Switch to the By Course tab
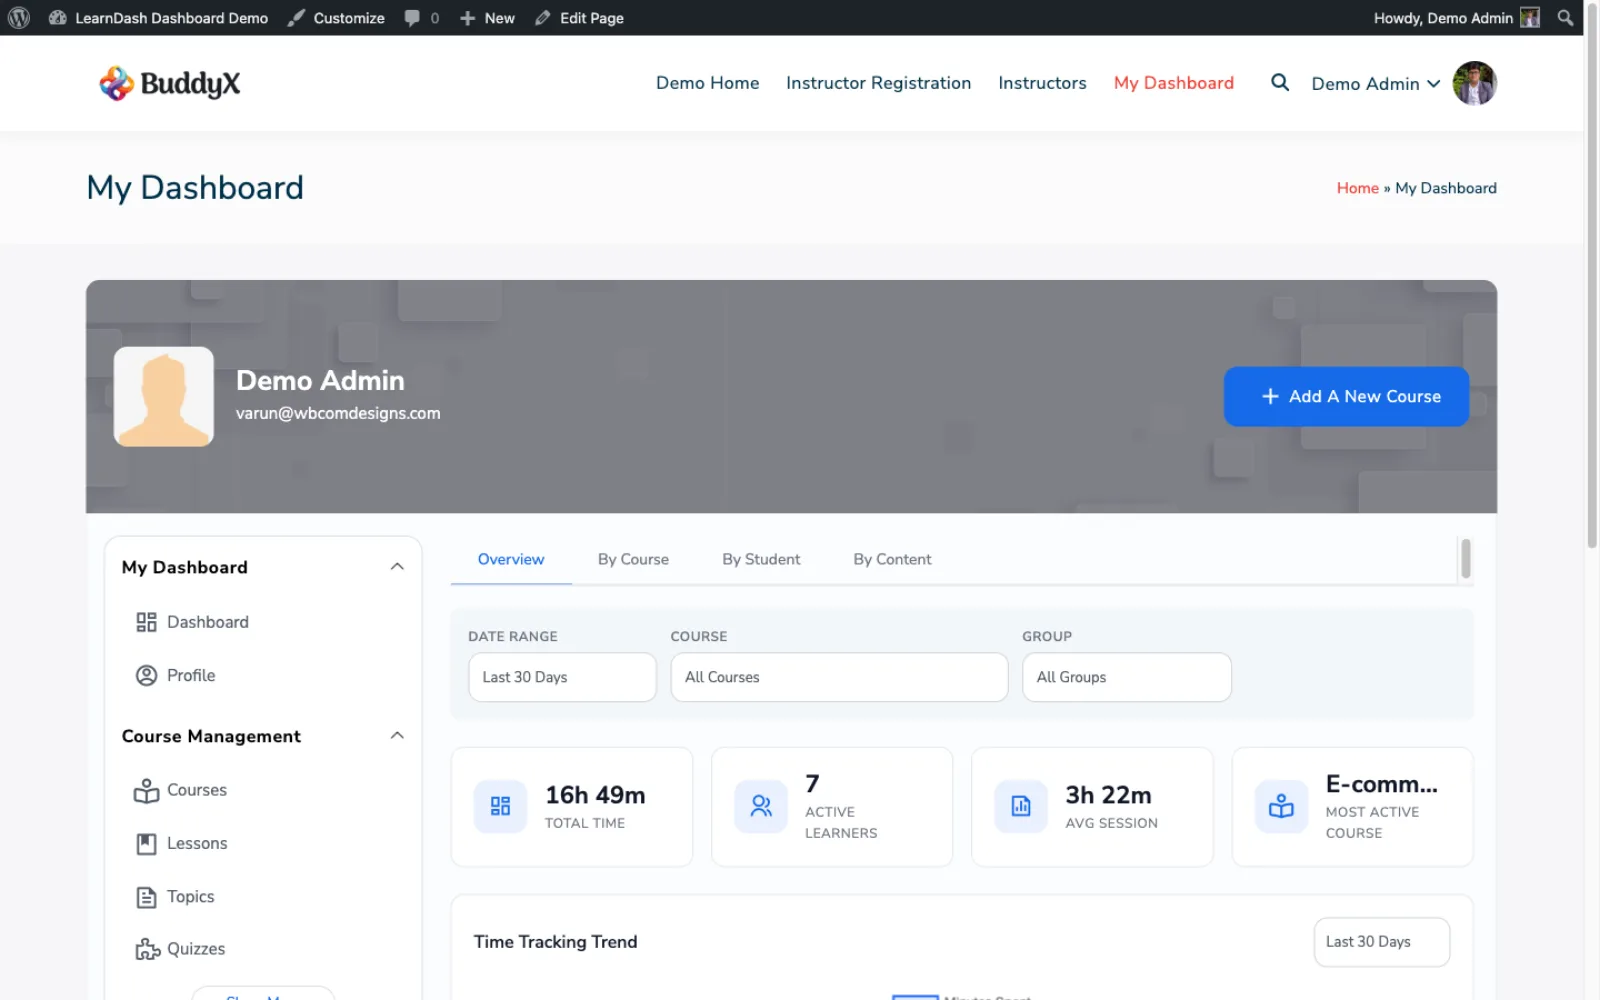The height and width of the screenshot is (1000, 1600). (633, 559)
